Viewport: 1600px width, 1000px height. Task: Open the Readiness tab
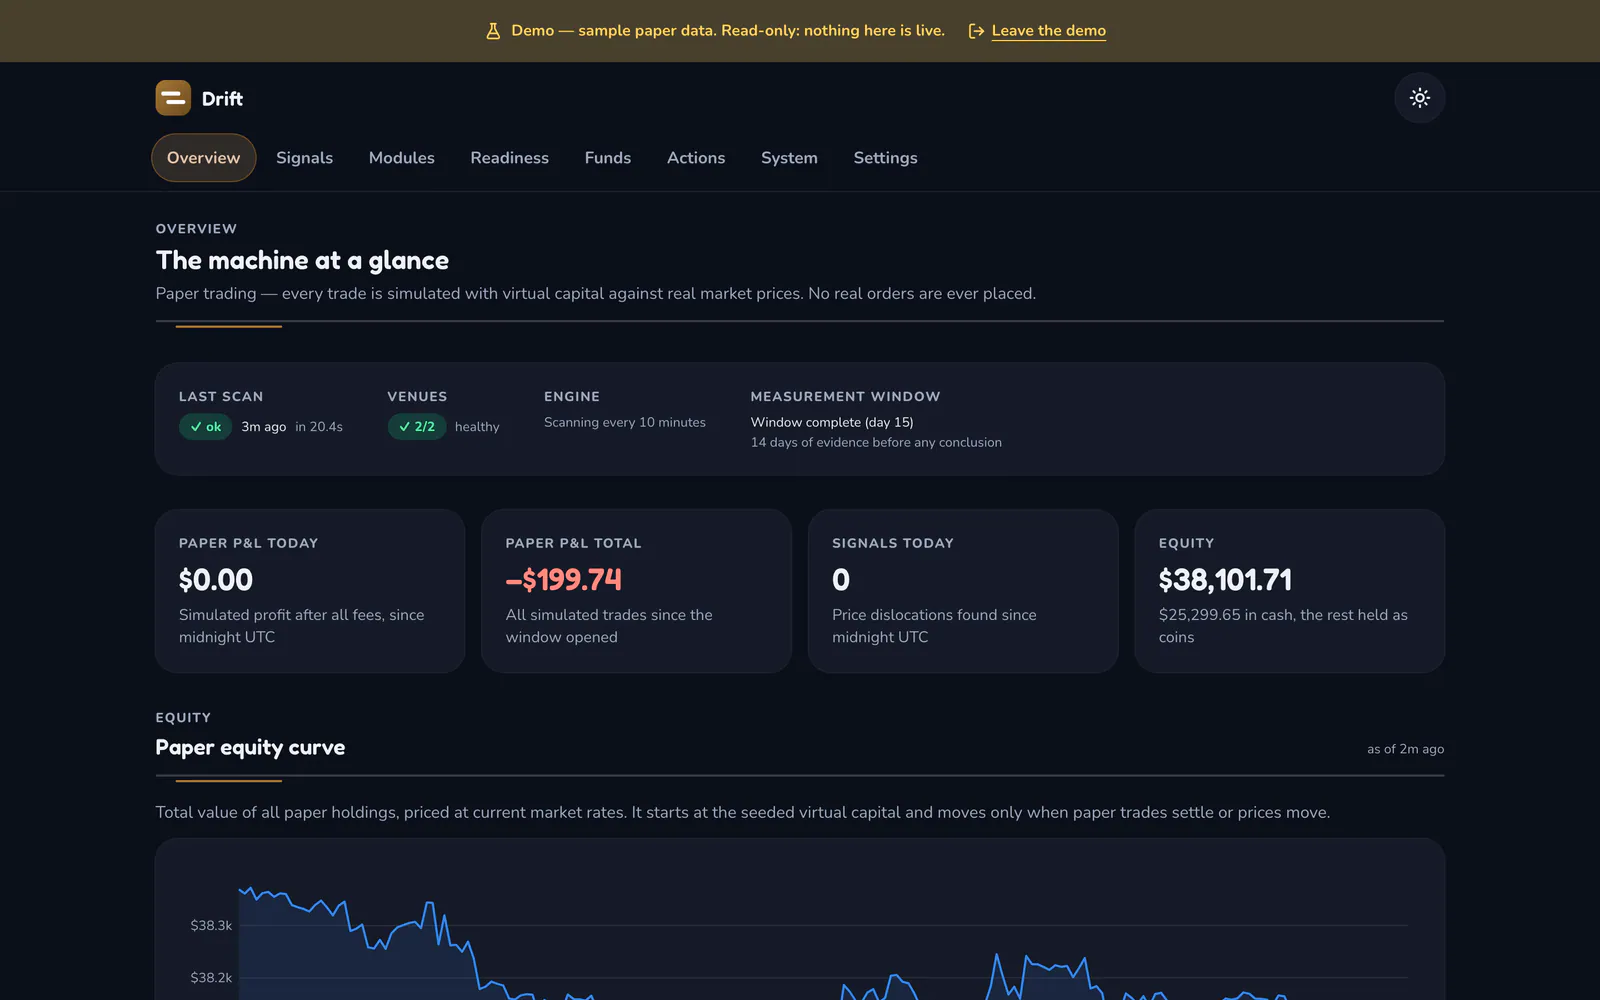point(509,158)
